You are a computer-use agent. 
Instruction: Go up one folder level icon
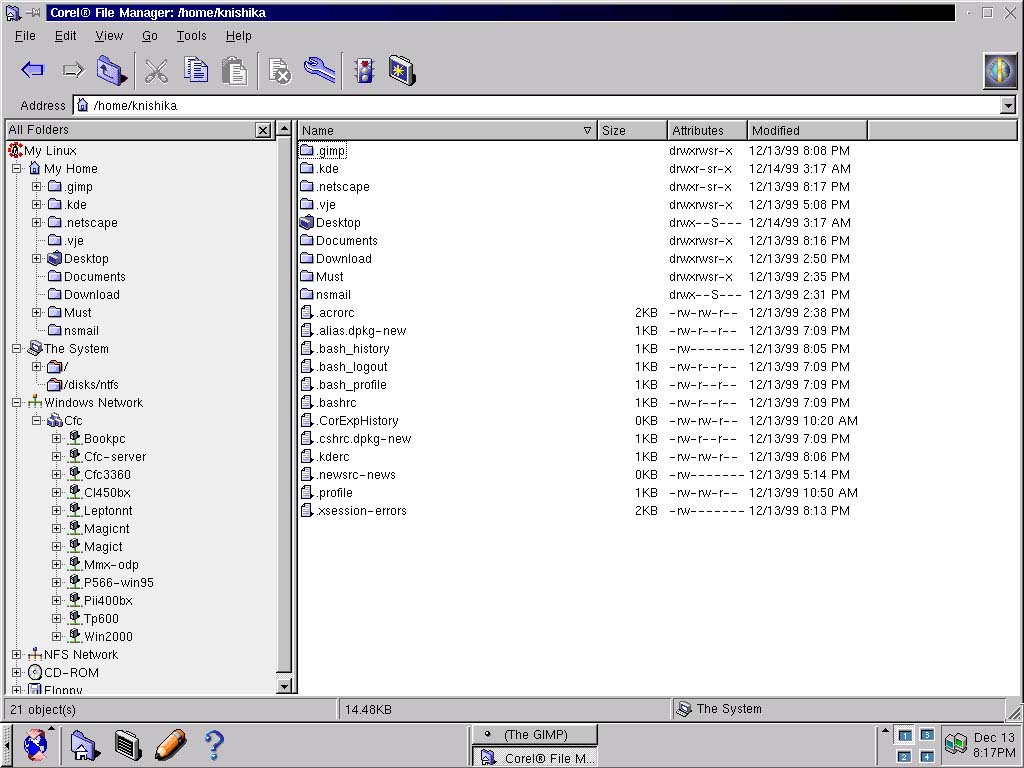pos(111,70)
